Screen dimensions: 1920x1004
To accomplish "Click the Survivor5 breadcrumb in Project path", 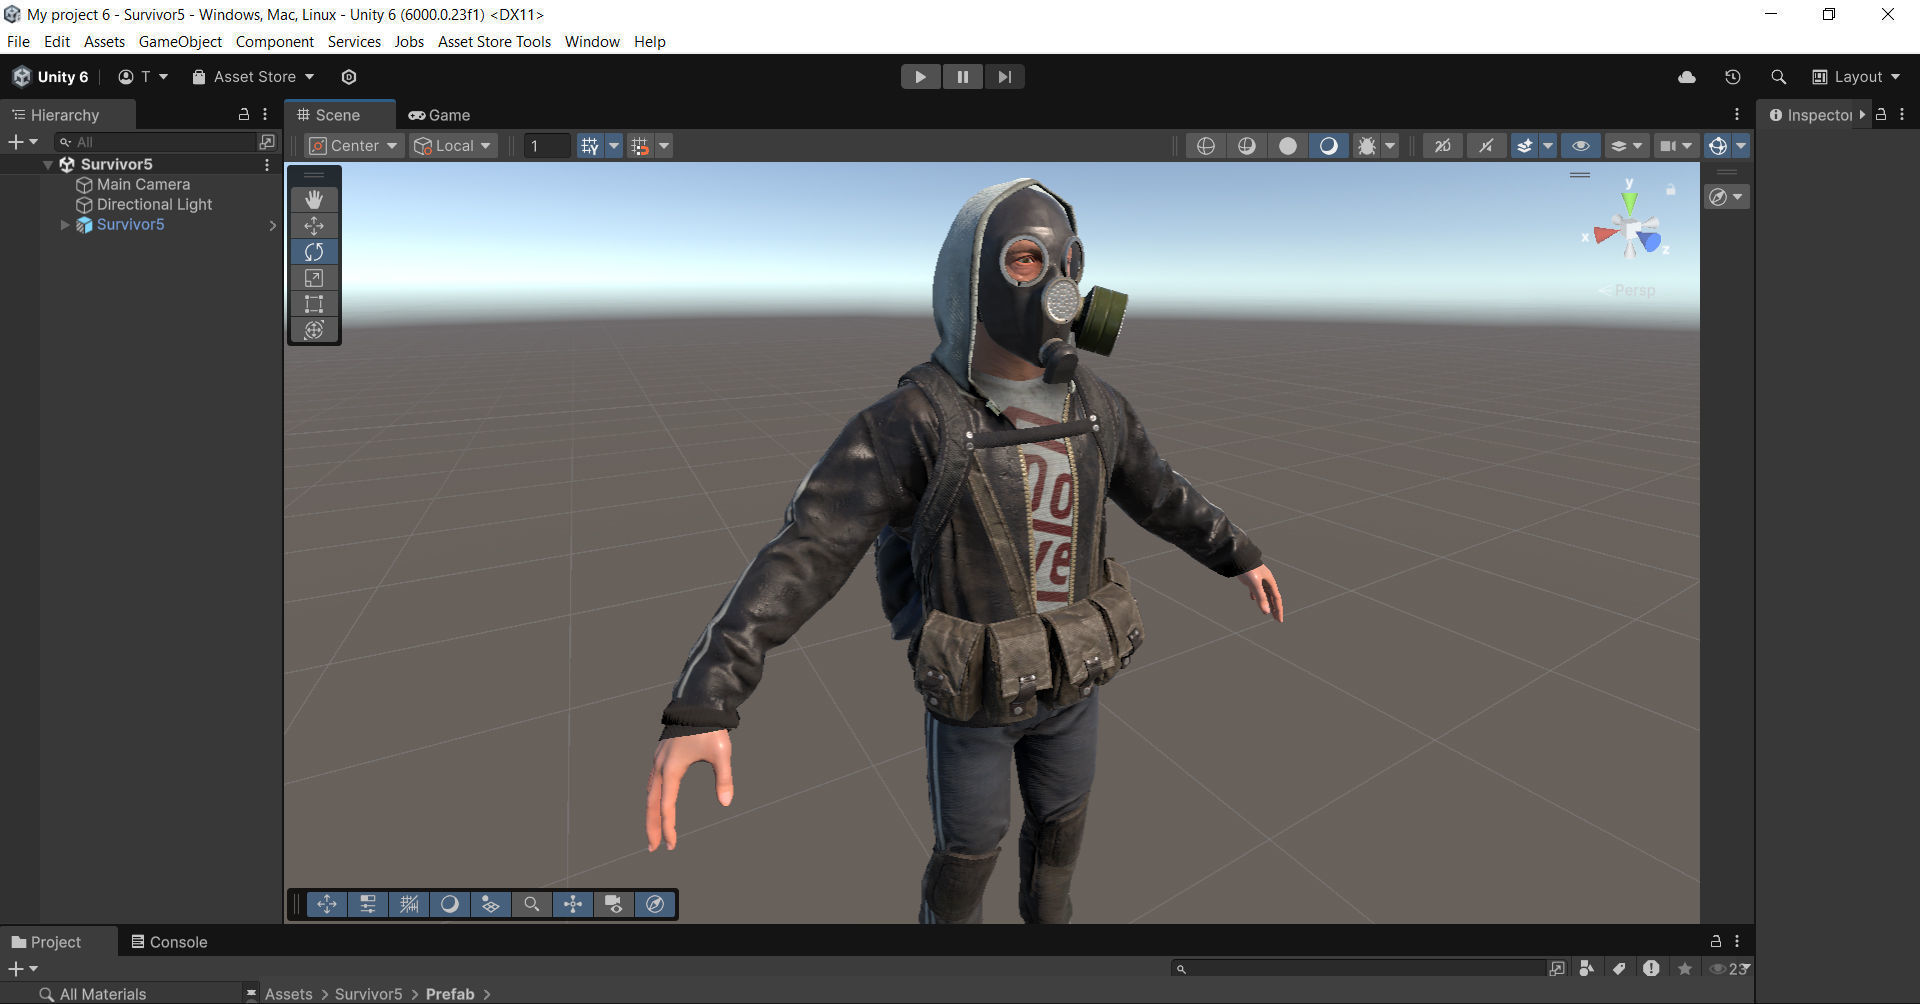I will 368,994.
